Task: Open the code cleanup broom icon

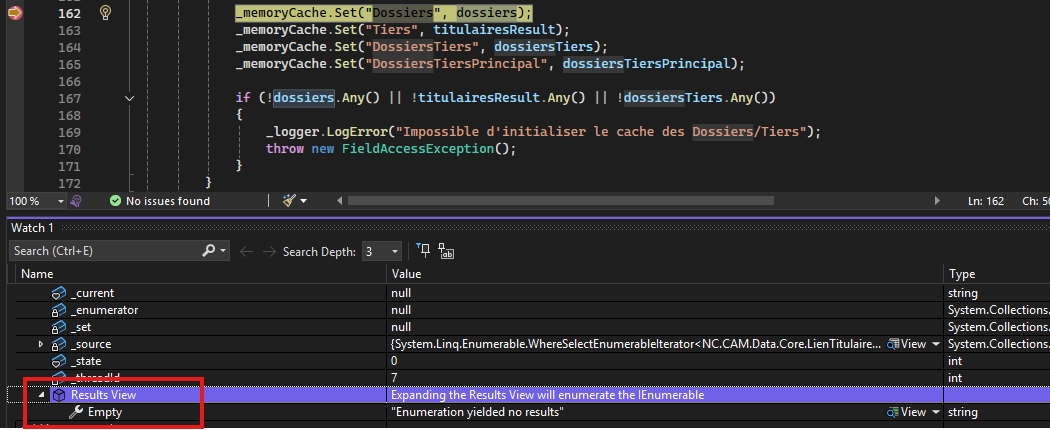Action: 290,201
